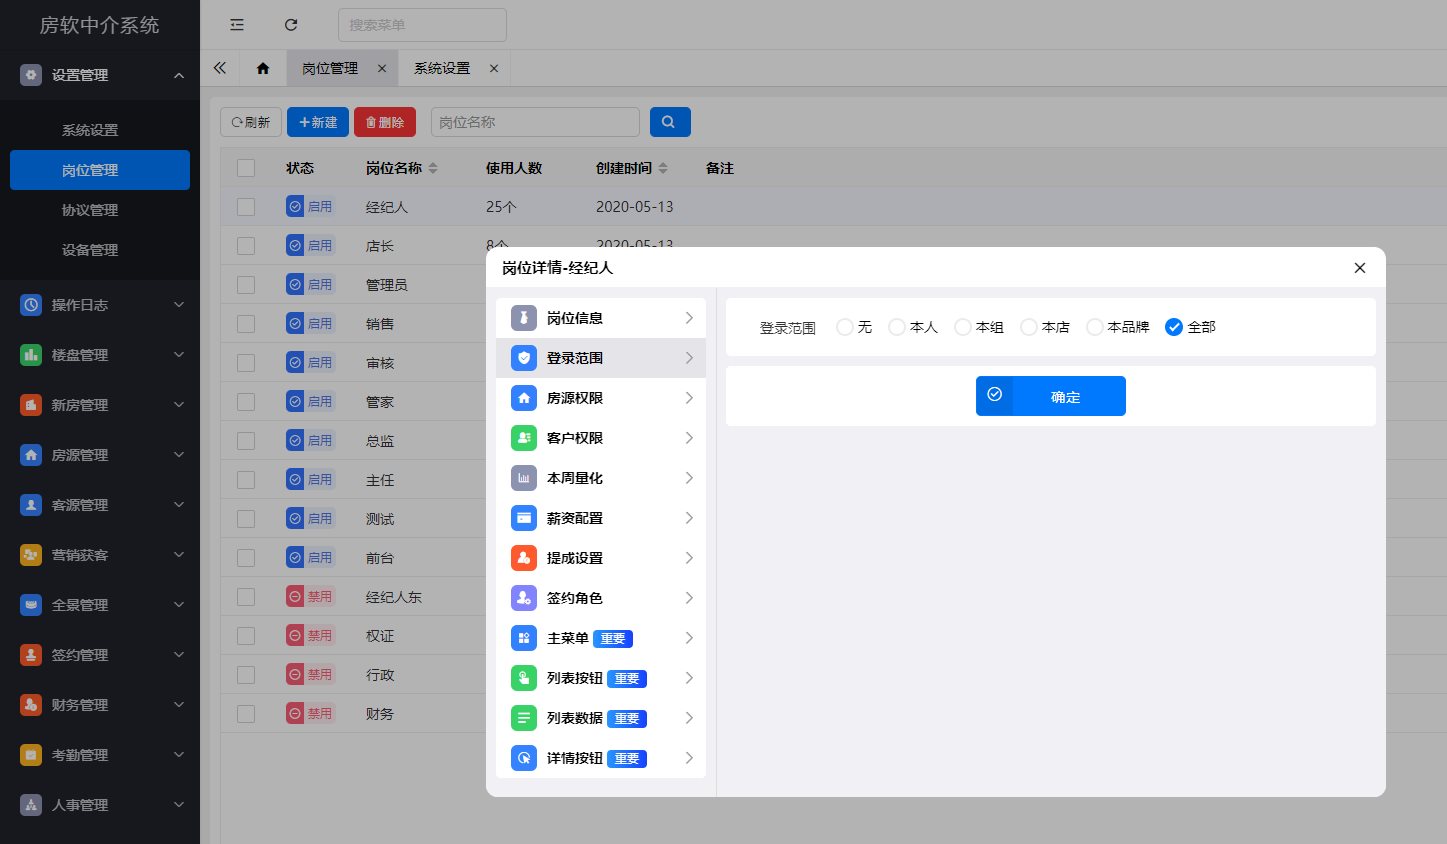Image resolution: width=1447 pixels, height=844 pixels.
Task: Close the 系统设置 tab
Action: point(494,68)
